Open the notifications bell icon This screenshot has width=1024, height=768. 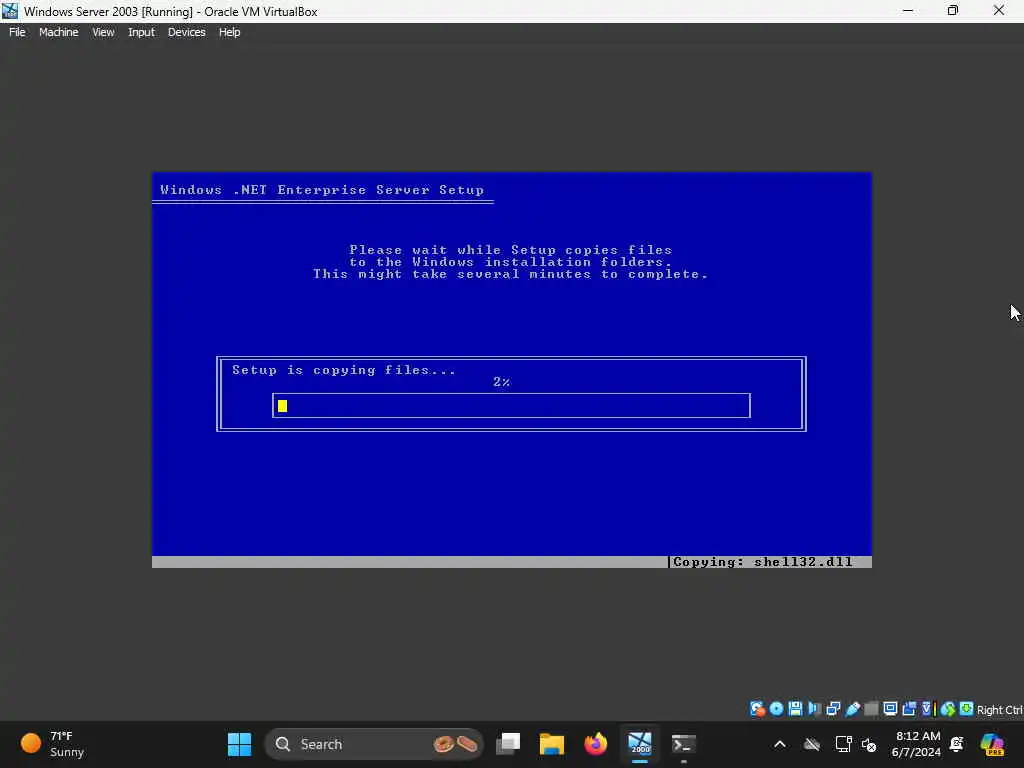[957, 744]
